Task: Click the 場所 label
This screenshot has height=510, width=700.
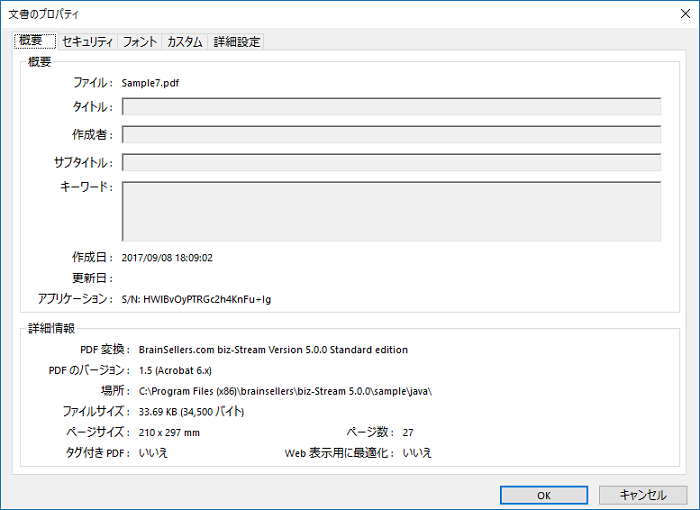Action: (x=116, y=391)
